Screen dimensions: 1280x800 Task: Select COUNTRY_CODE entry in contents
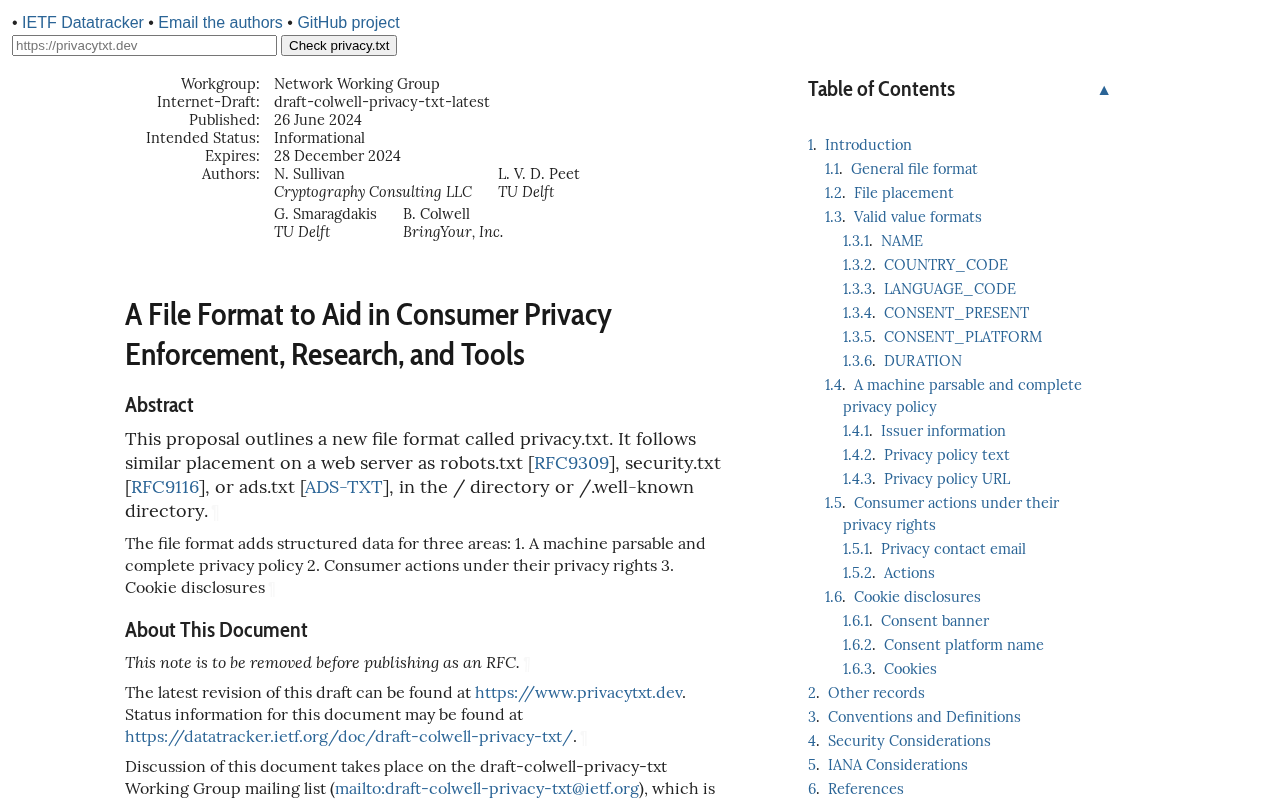946,265
